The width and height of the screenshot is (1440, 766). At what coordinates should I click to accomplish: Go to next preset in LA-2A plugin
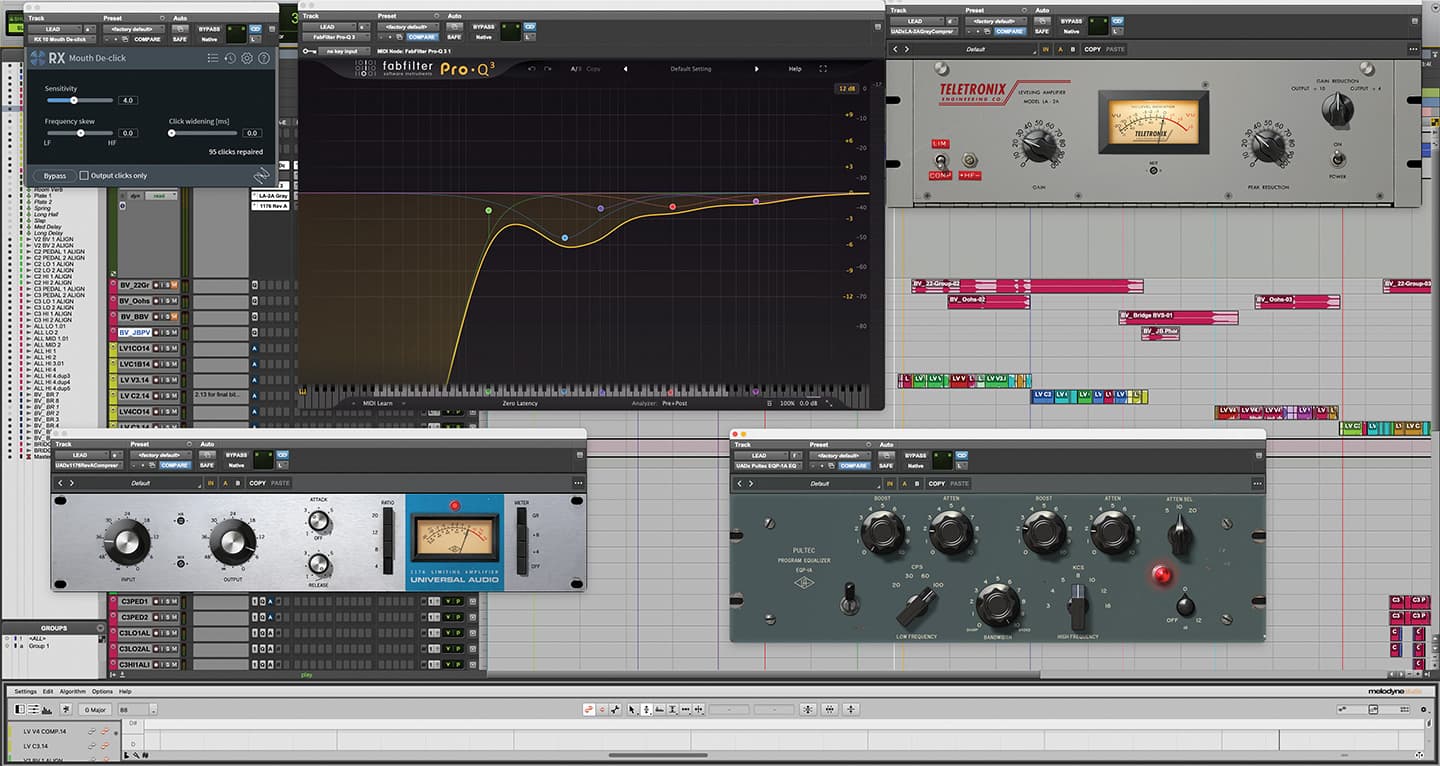pyautogui.click(x=907, y=49)
